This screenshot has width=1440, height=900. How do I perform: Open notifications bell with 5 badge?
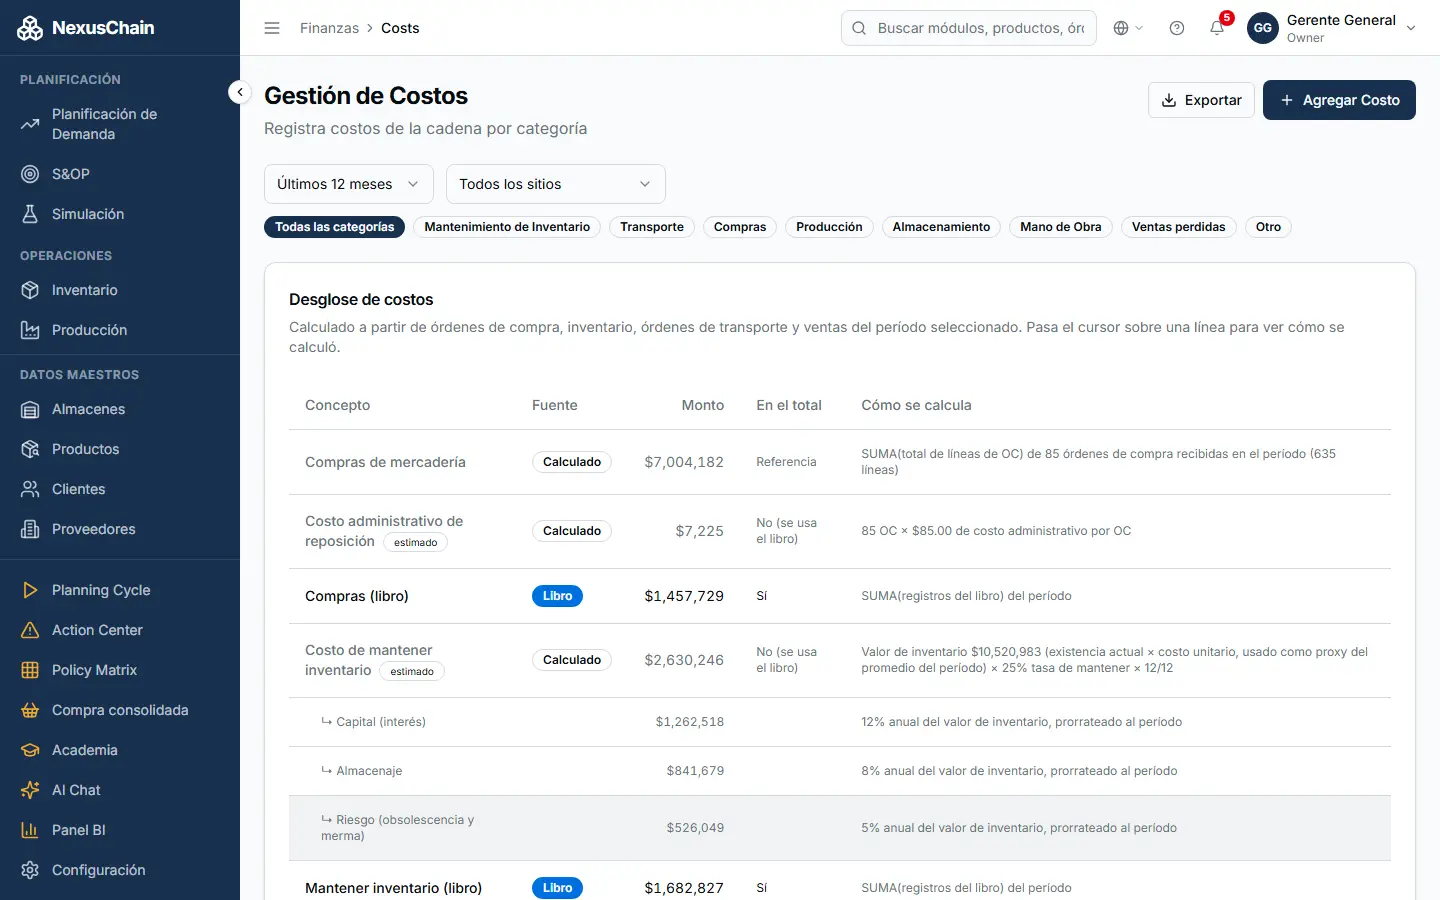click(1218, 27)
